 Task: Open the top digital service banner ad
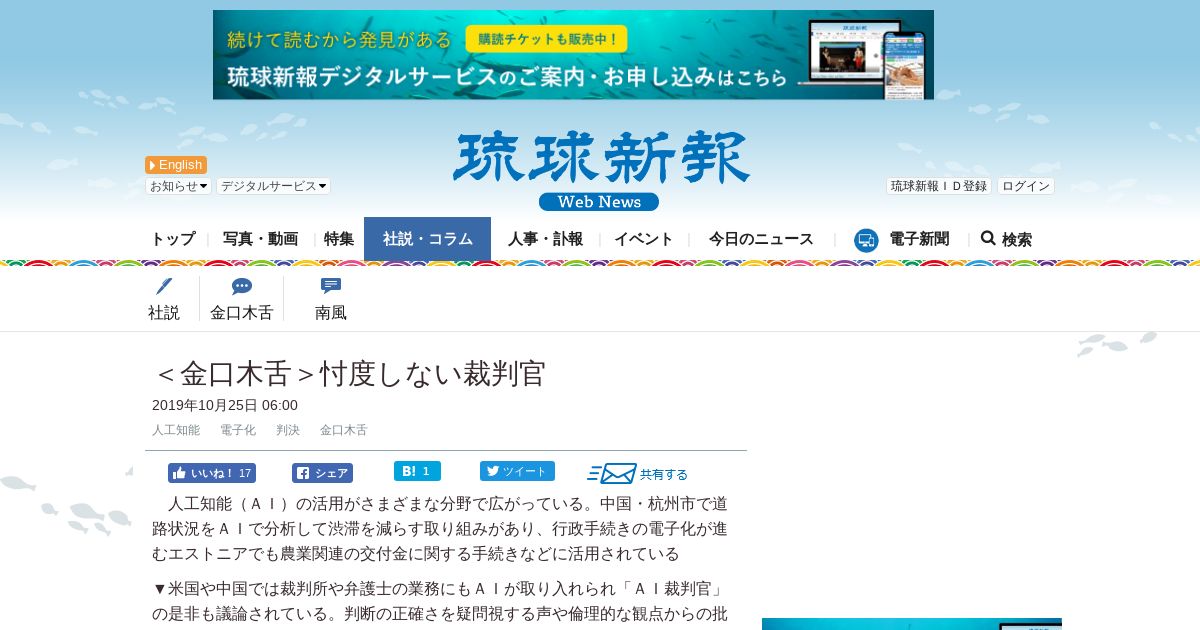(573, 55)
